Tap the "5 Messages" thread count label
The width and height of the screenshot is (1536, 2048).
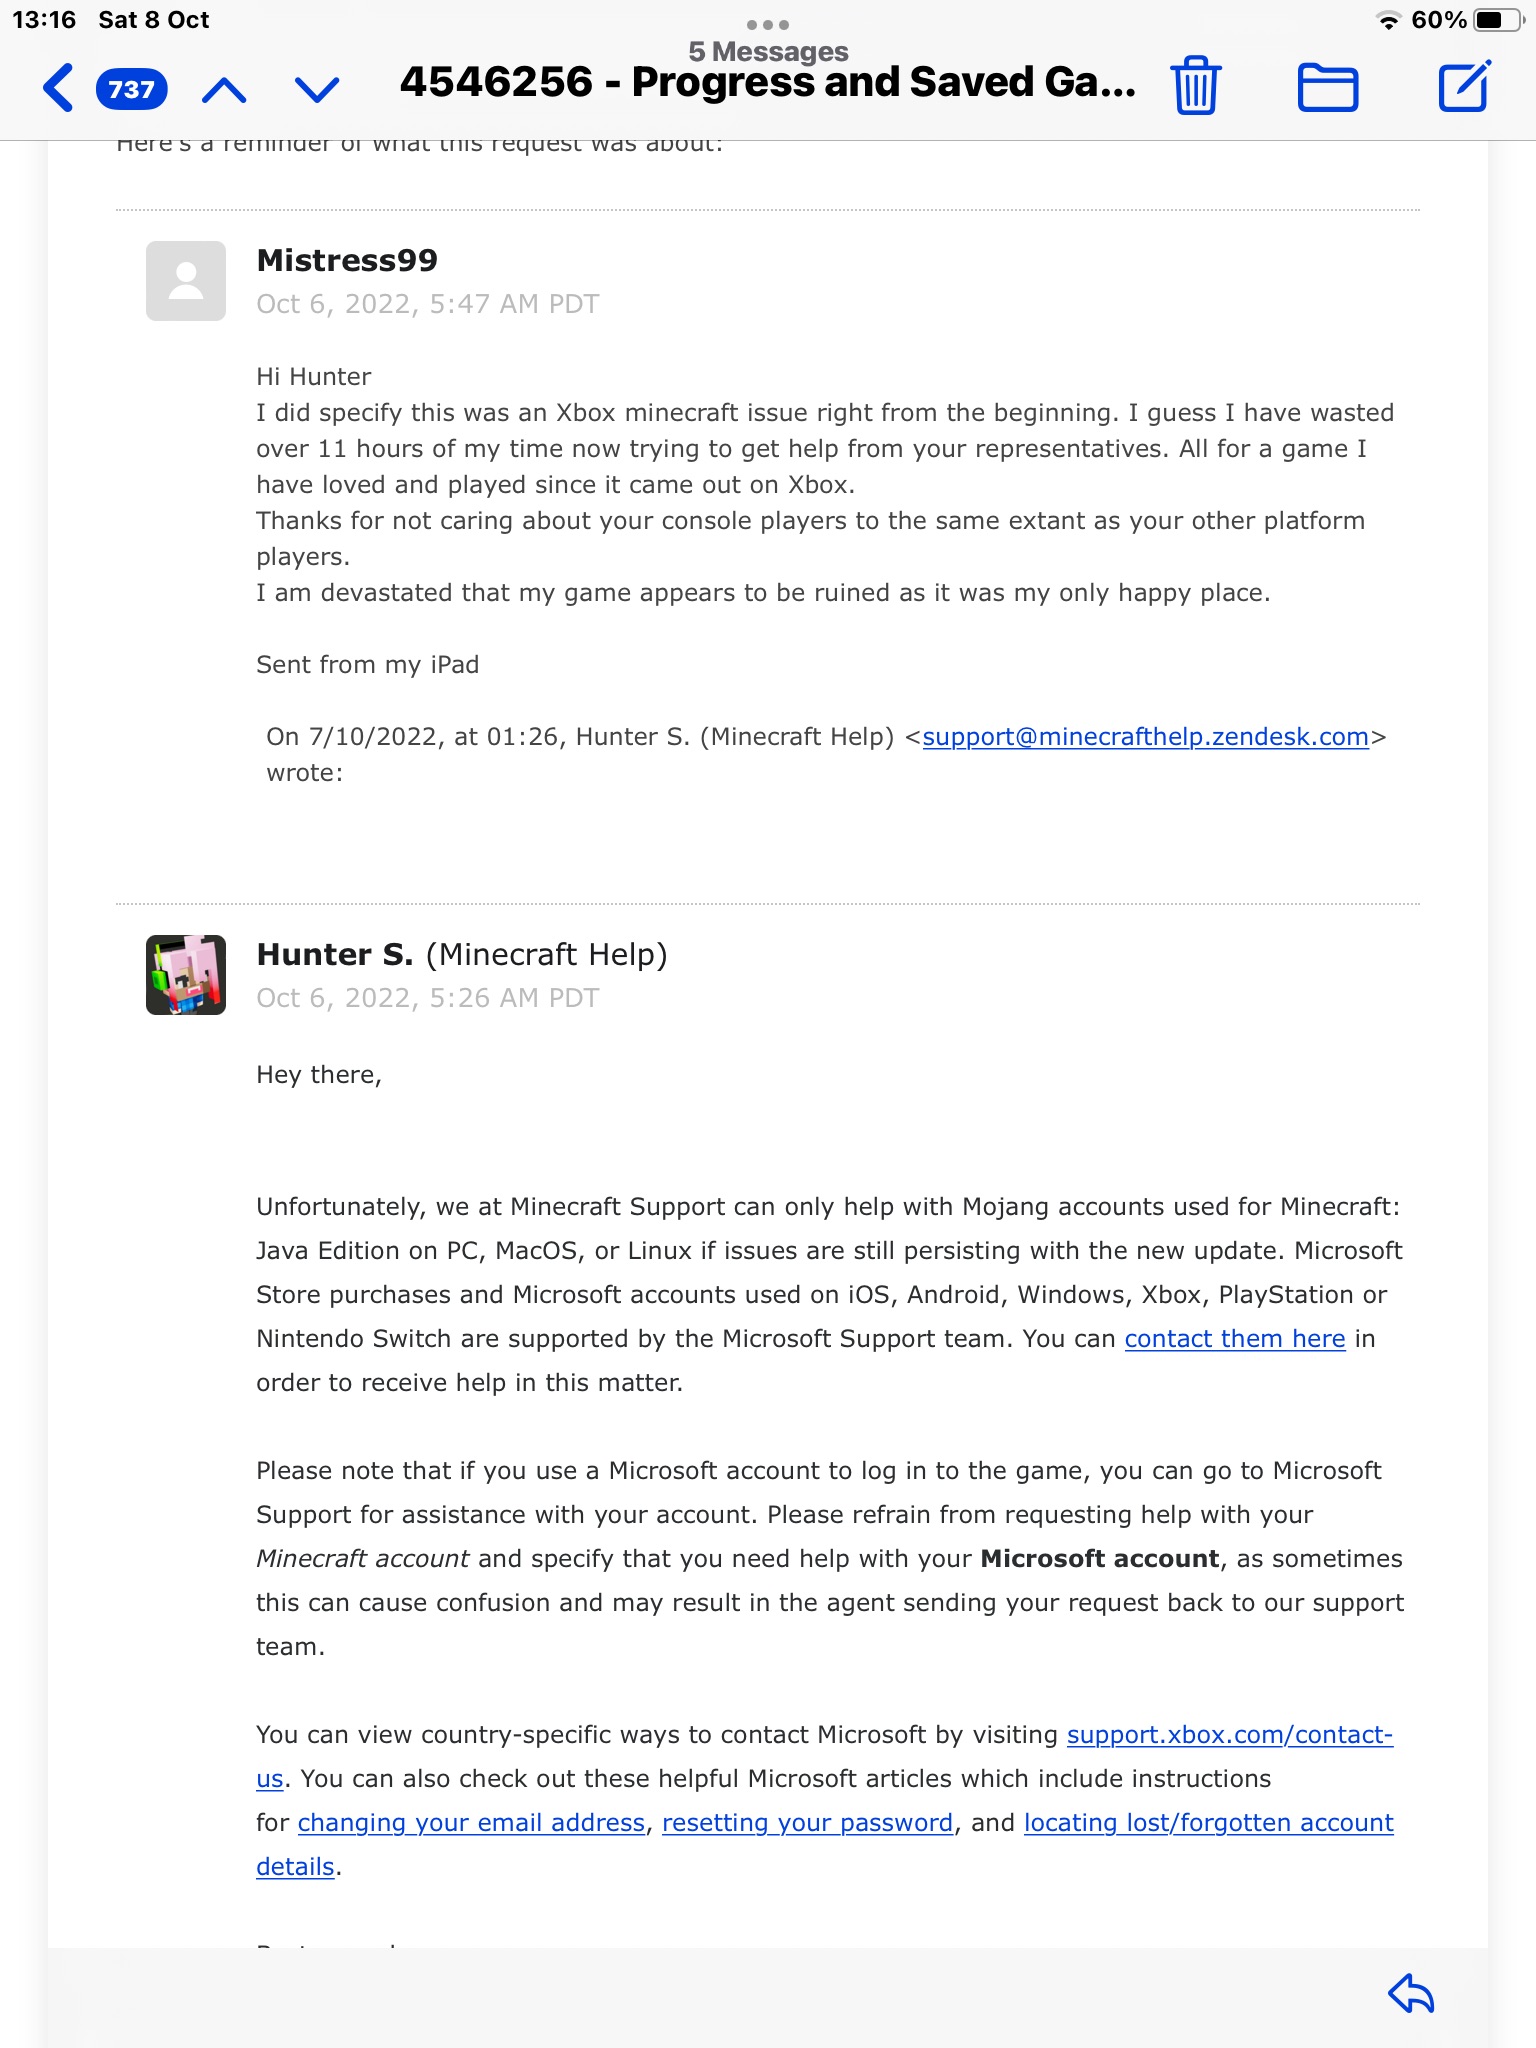pyautogui.click(x=767, y=51)
